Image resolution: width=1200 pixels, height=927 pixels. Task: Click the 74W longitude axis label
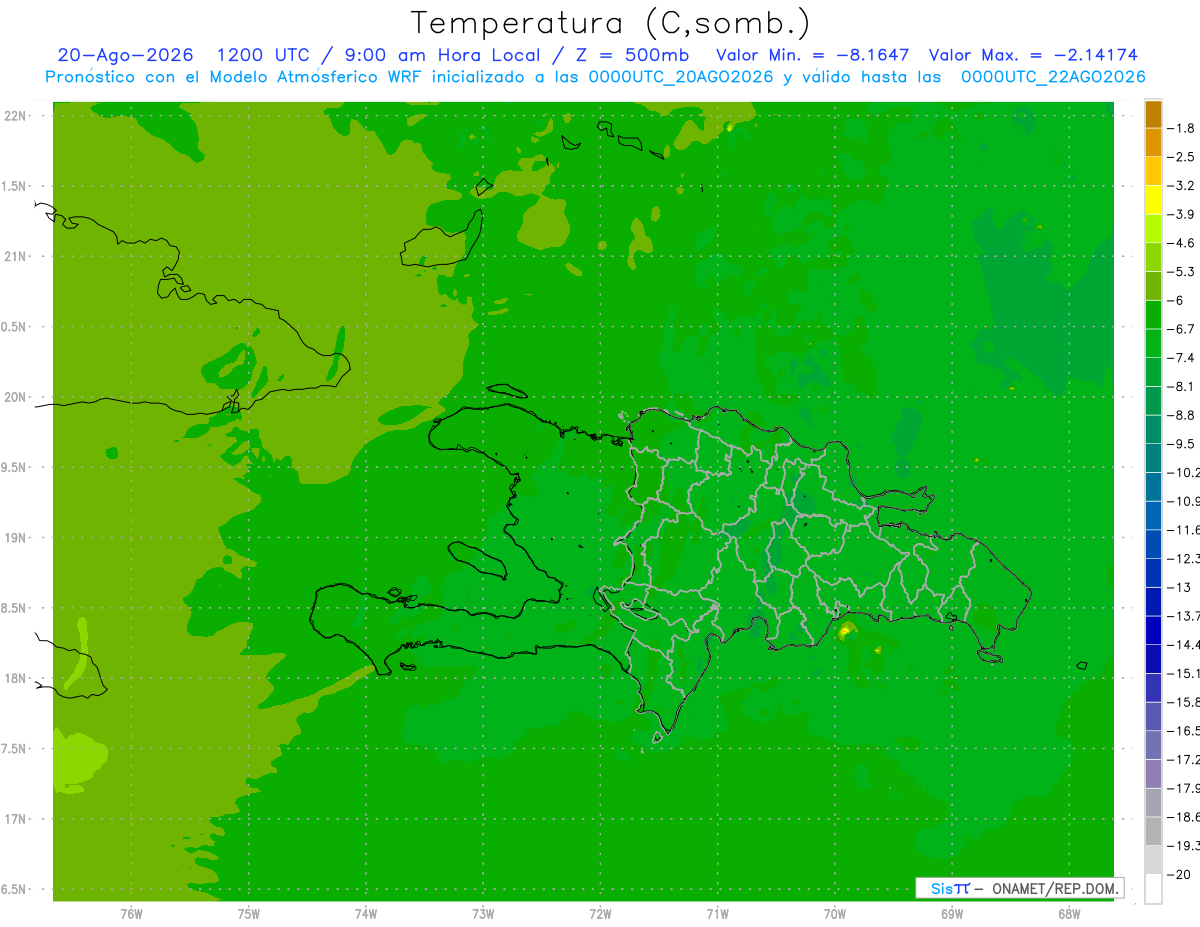[366, 914]
